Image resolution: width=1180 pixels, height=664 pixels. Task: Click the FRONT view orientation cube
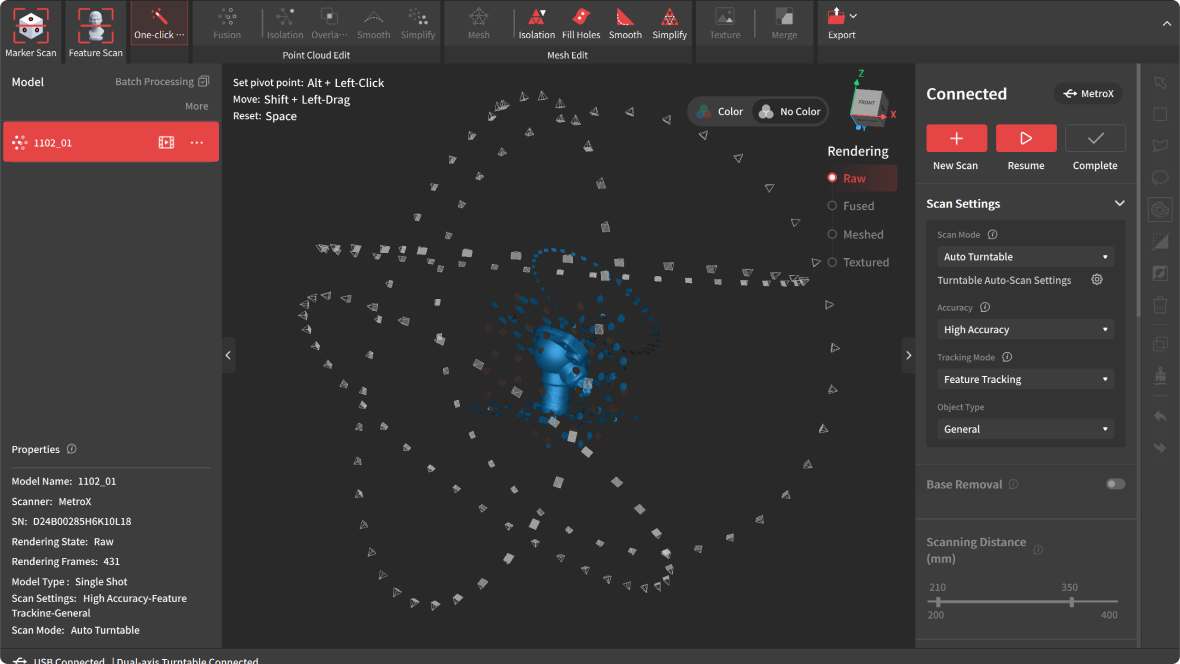[866, 103]
